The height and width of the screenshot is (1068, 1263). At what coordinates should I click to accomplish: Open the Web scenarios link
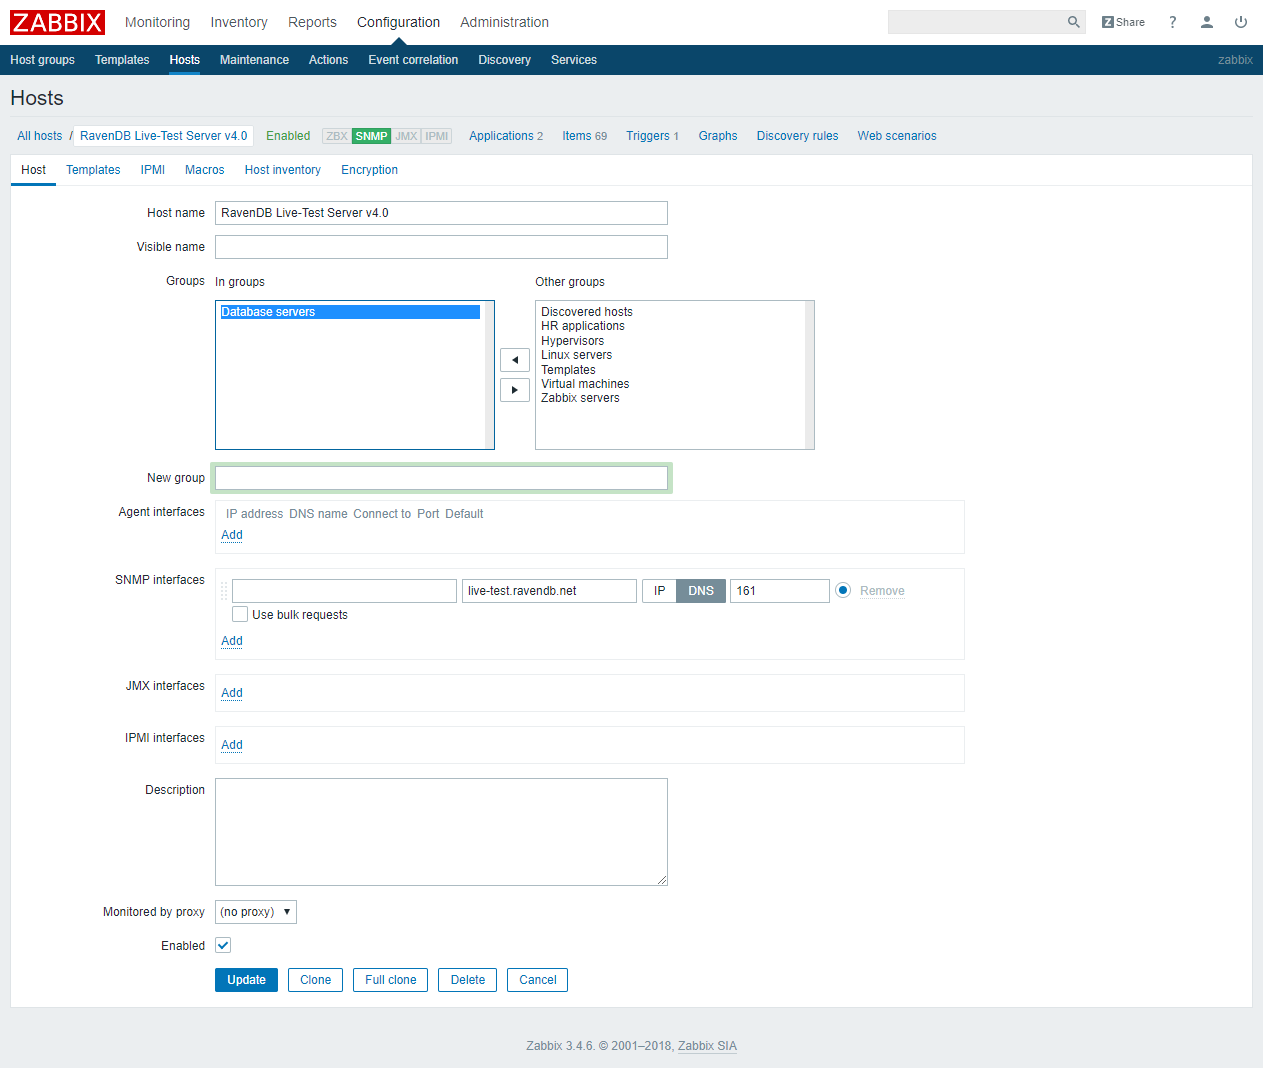pos(897,136)
